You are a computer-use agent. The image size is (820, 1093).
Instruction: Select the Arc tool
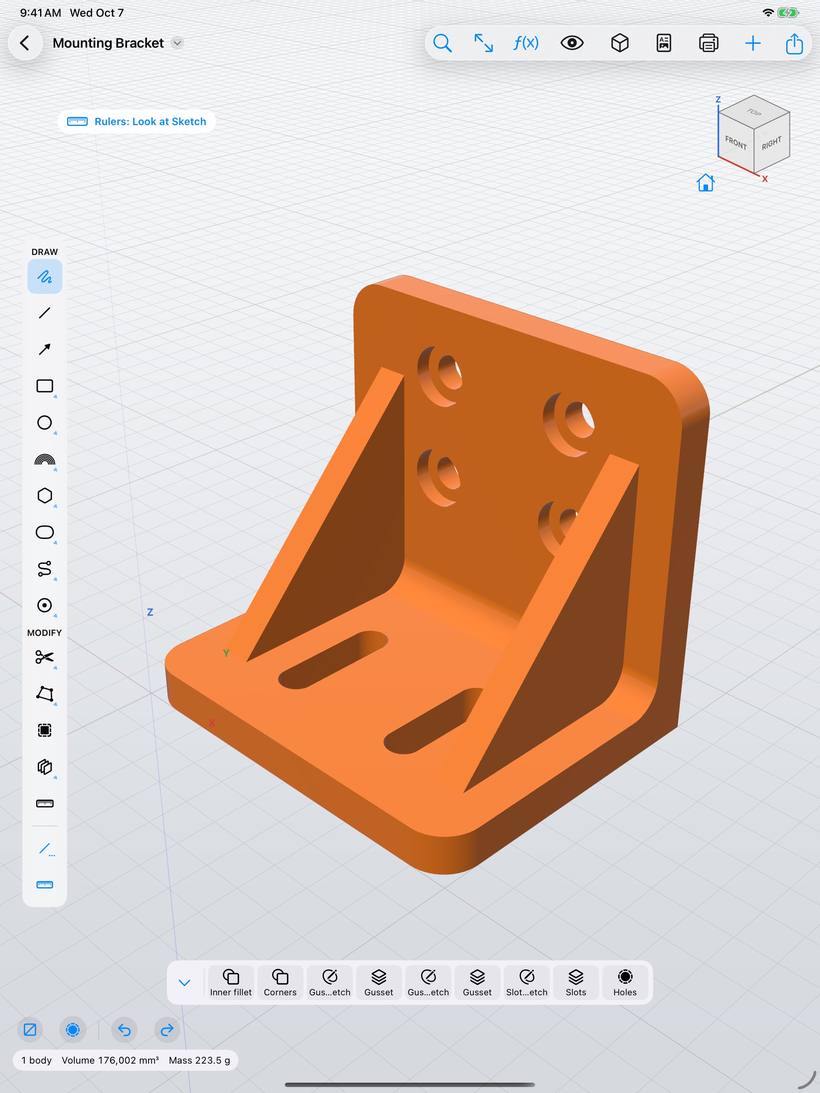(x=45, y=459)
